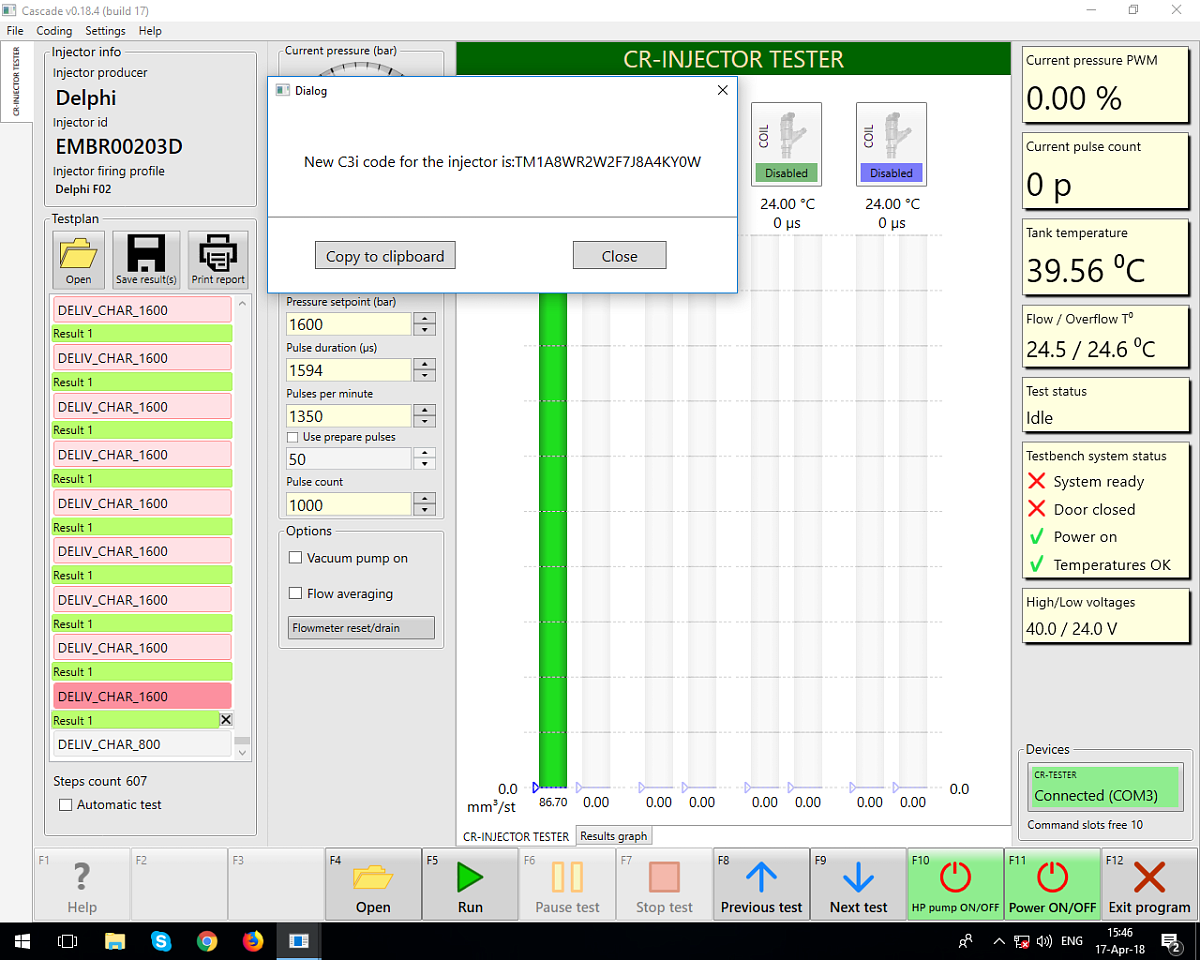Select the highlighted darker DELIV_CHAR_1600 step
The width and height of the screenshot is (1200, 960).
(141, 696)
